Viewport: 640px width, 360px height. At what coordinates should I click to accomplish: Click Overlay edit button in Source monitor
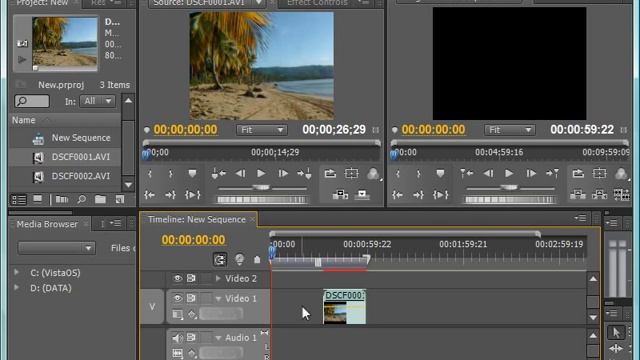point(362,195)
